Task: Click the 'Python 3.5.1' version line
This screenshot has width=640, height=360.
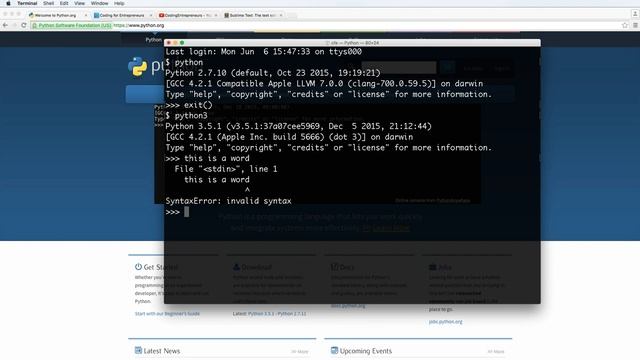Action: pyautogui.click(x=298, y=126)
